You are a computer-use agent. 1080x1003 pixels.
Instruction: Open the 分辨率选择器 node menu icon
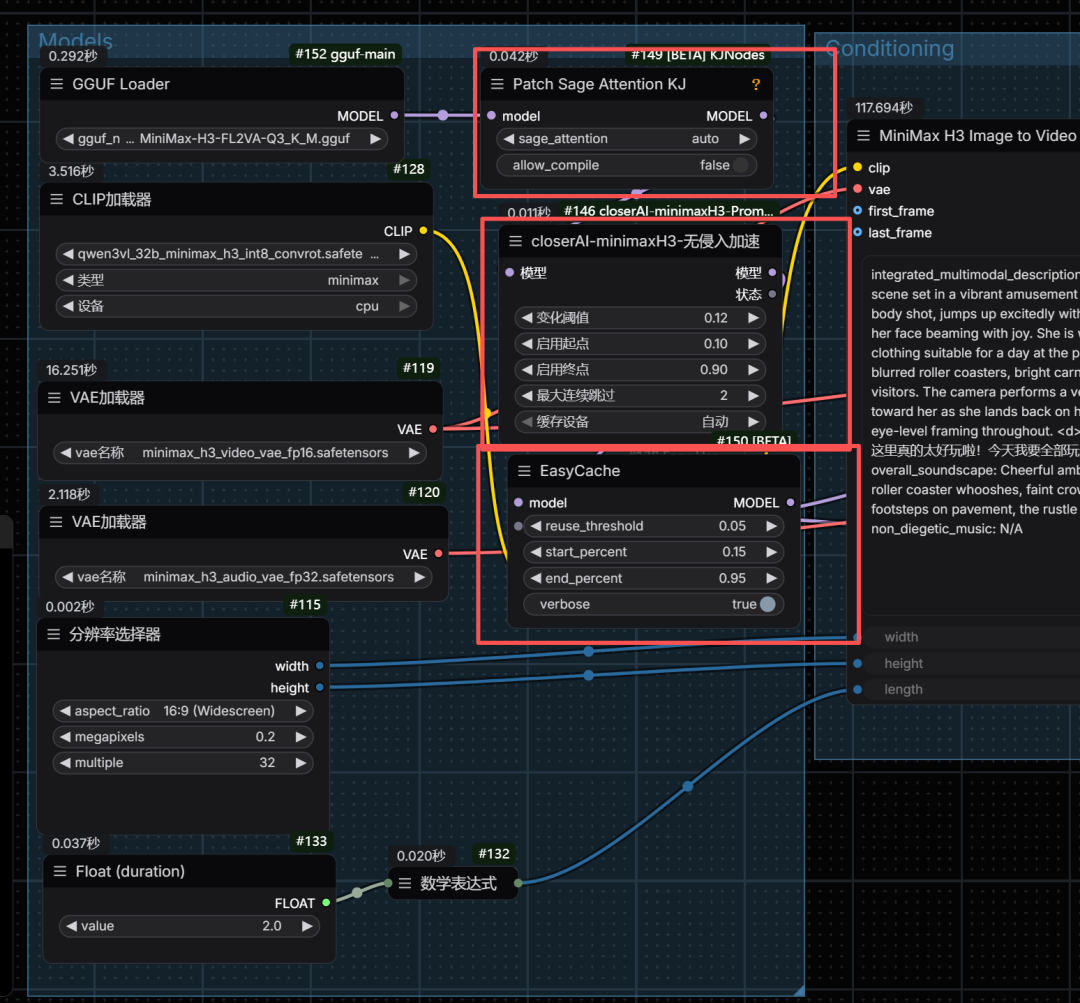[x=54, y=634]
